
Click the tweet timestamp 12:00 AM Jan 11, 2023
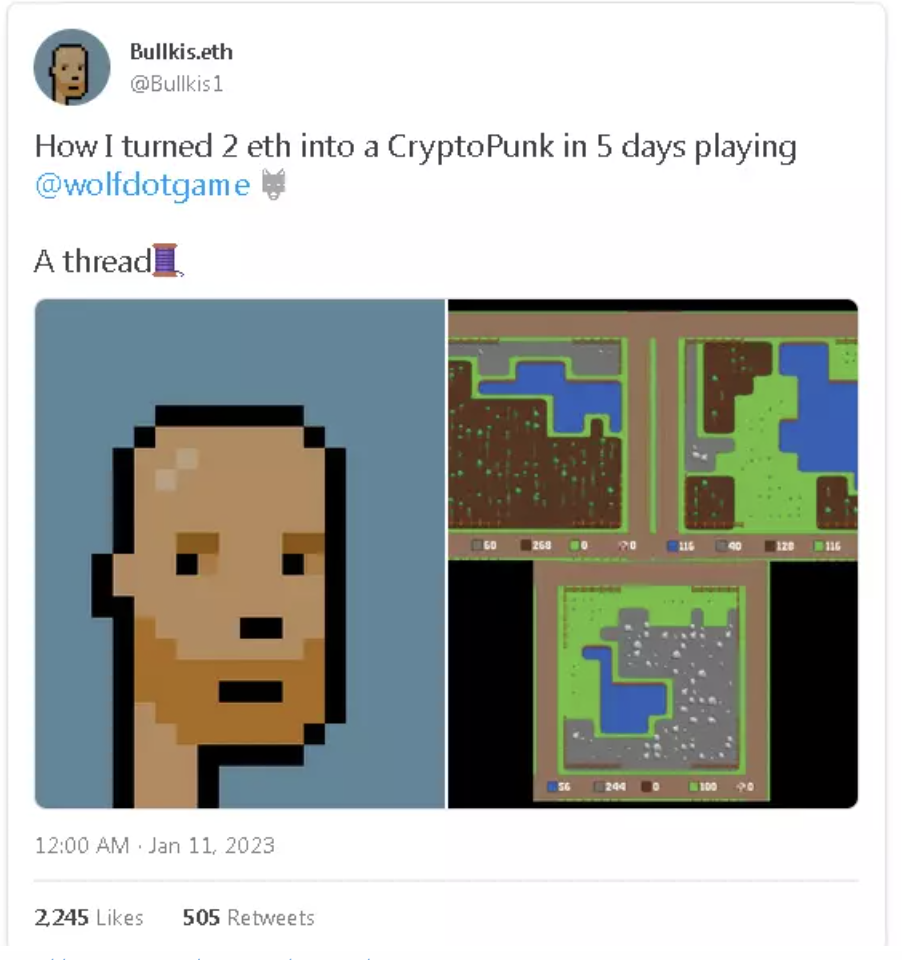(x=155, y=846)
